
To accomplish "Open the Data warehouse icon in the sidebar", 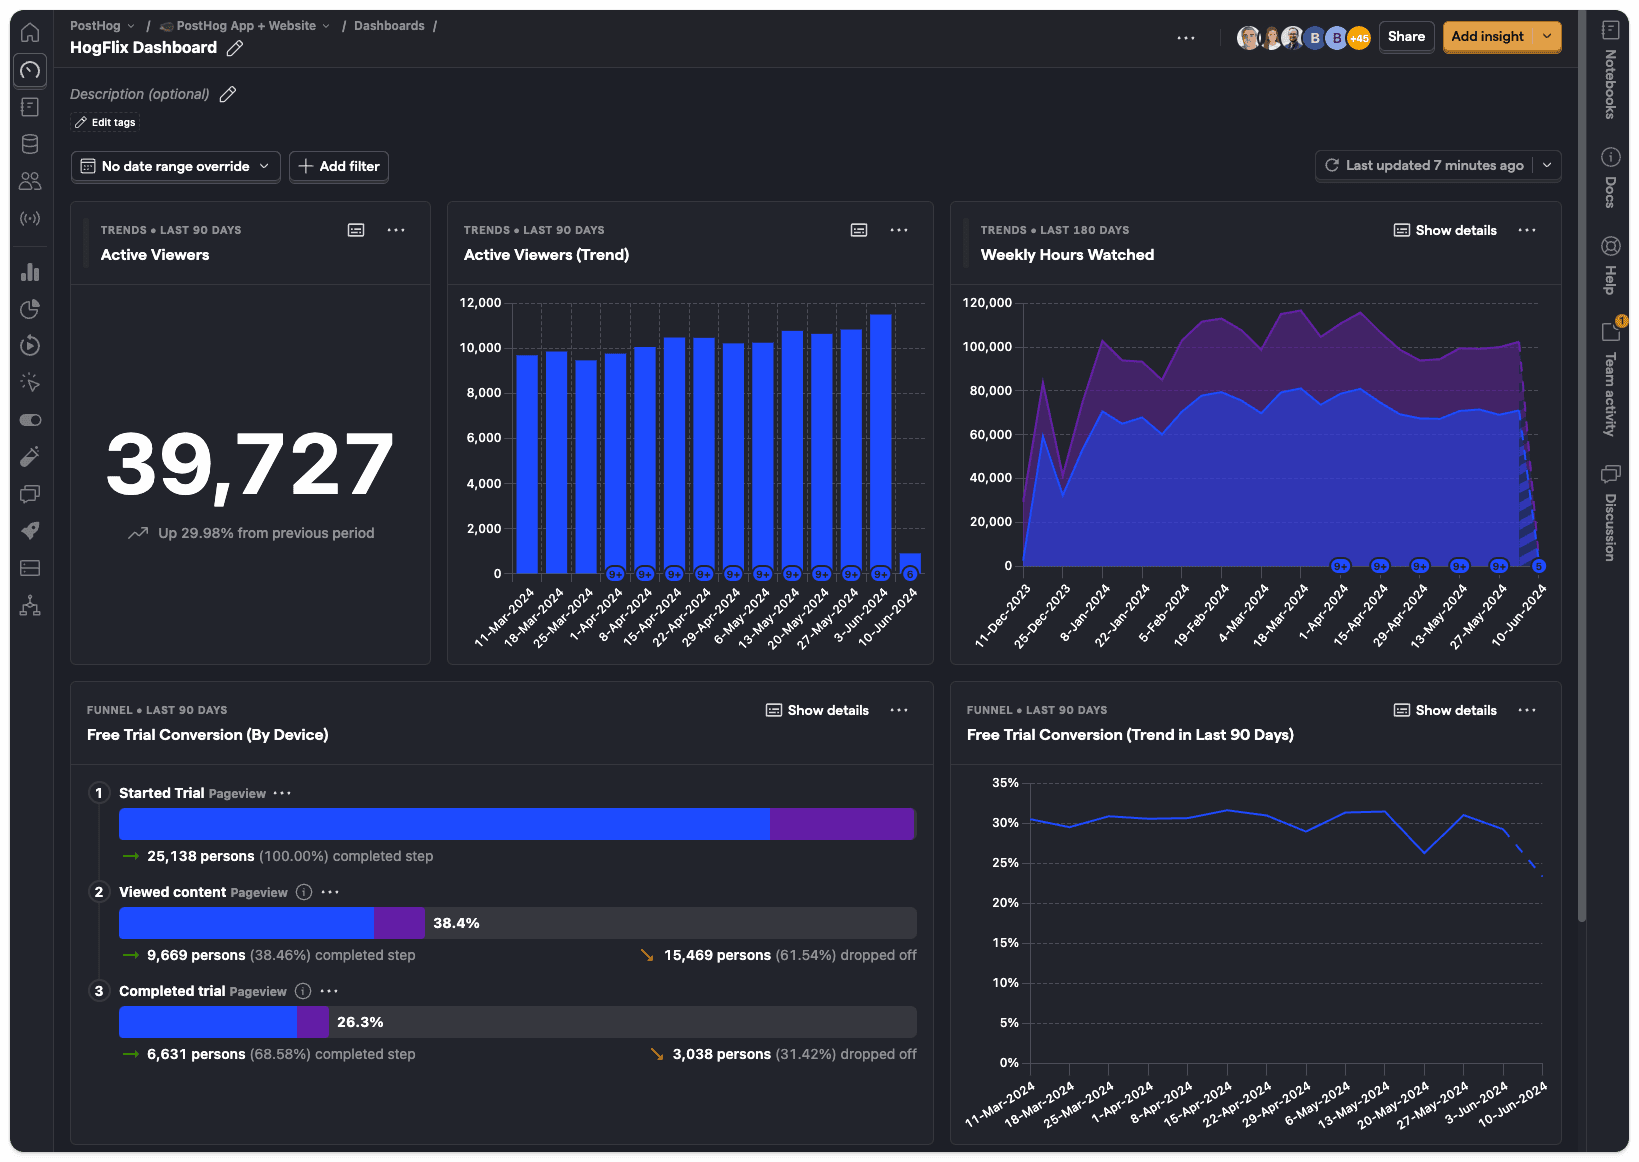I will [x=30, y=143].
